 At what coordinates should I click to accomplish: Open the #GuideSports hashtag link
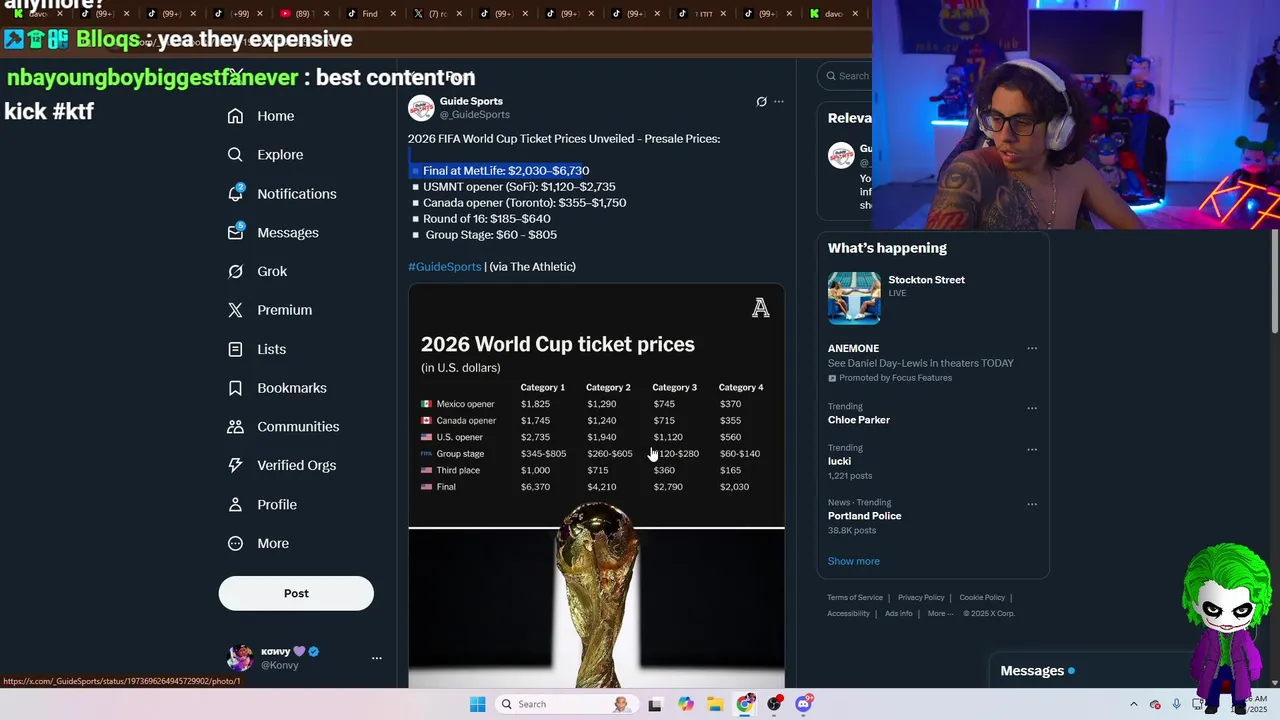[x=444, y=266]
